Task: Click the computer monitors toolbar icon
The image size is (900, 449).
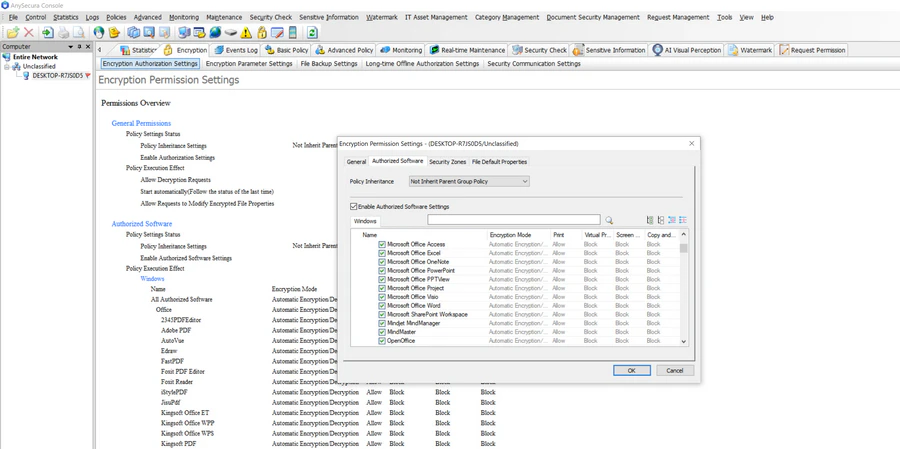Action: click(184, 33)
